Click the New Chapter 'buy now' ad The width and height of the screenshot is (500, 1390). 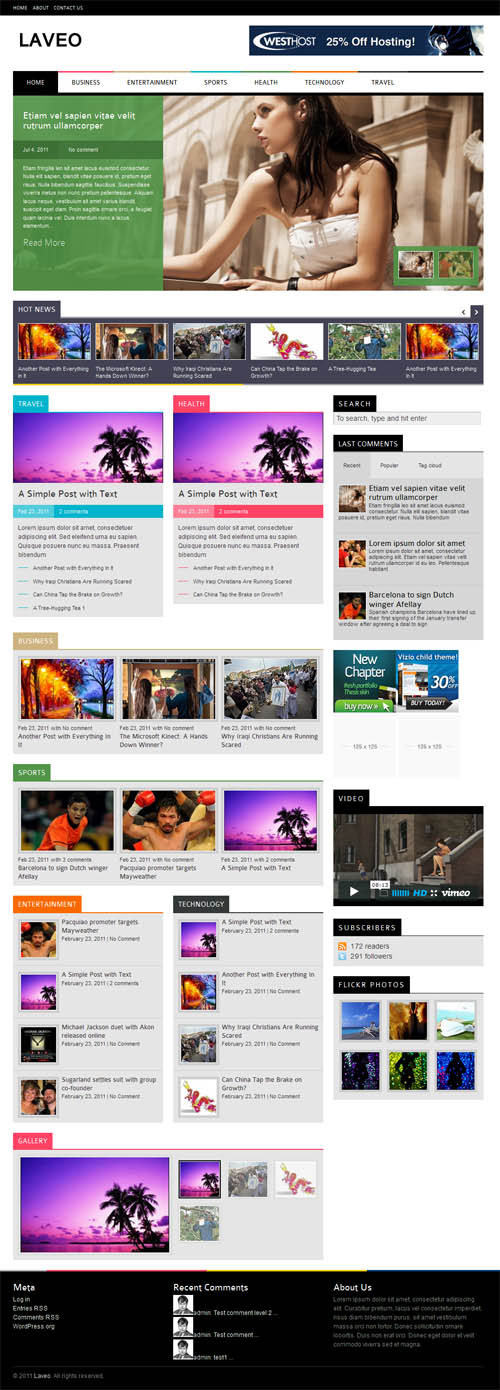(x=364, y=681)
